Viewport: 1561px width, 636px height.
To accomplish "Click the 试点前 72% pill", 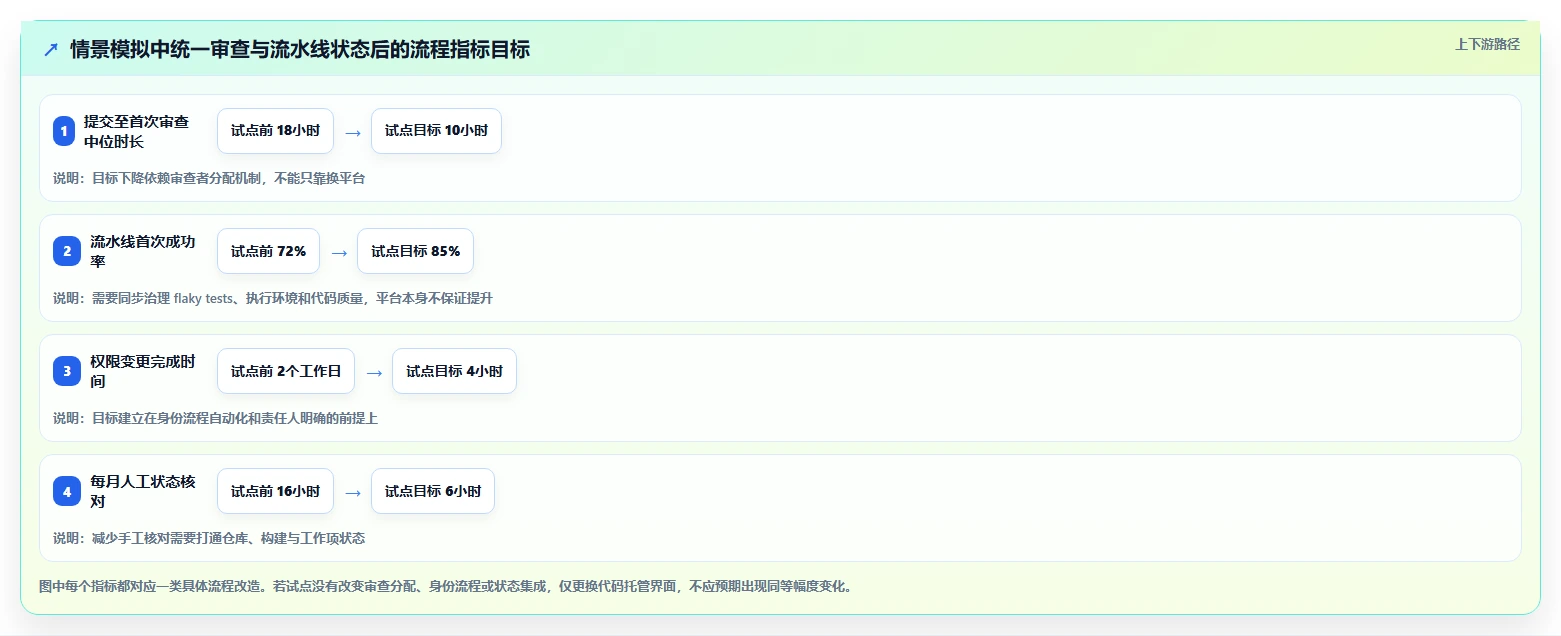I will [x=268, y=251].
